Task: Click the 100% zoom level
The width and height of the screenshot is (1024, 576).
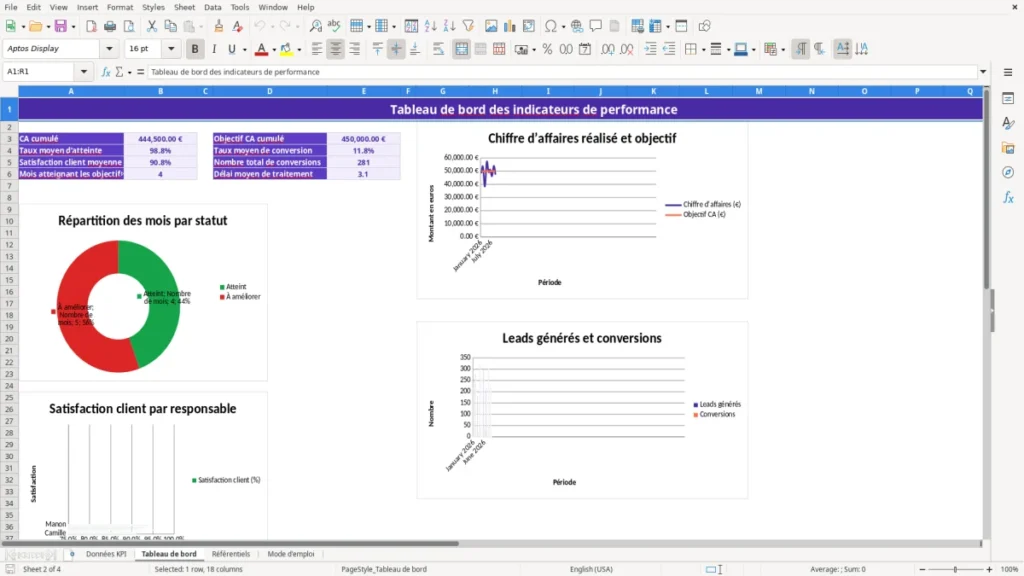Action: [1010, 569]
